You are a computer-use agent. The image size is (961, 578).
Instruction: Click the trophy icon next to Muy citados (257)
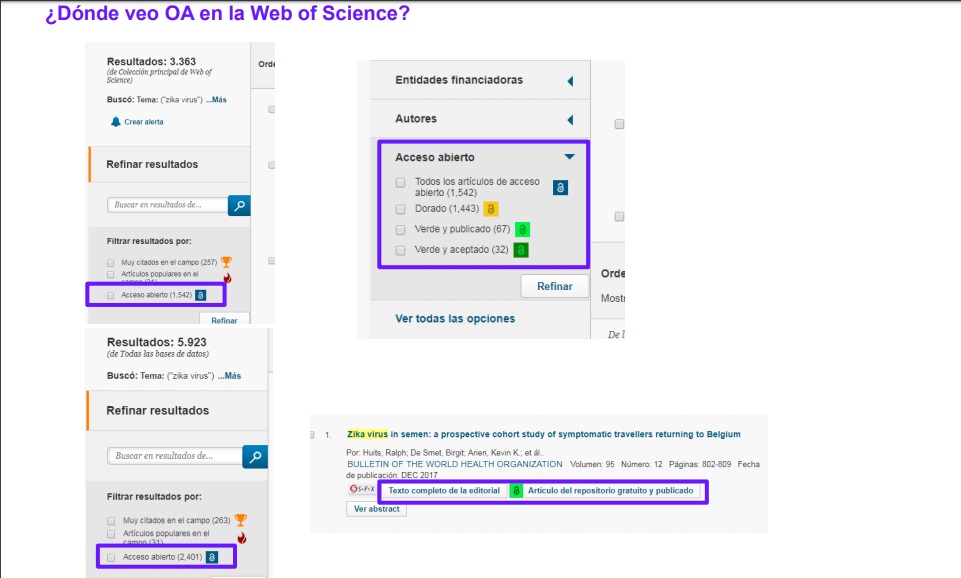pos(226,262)
